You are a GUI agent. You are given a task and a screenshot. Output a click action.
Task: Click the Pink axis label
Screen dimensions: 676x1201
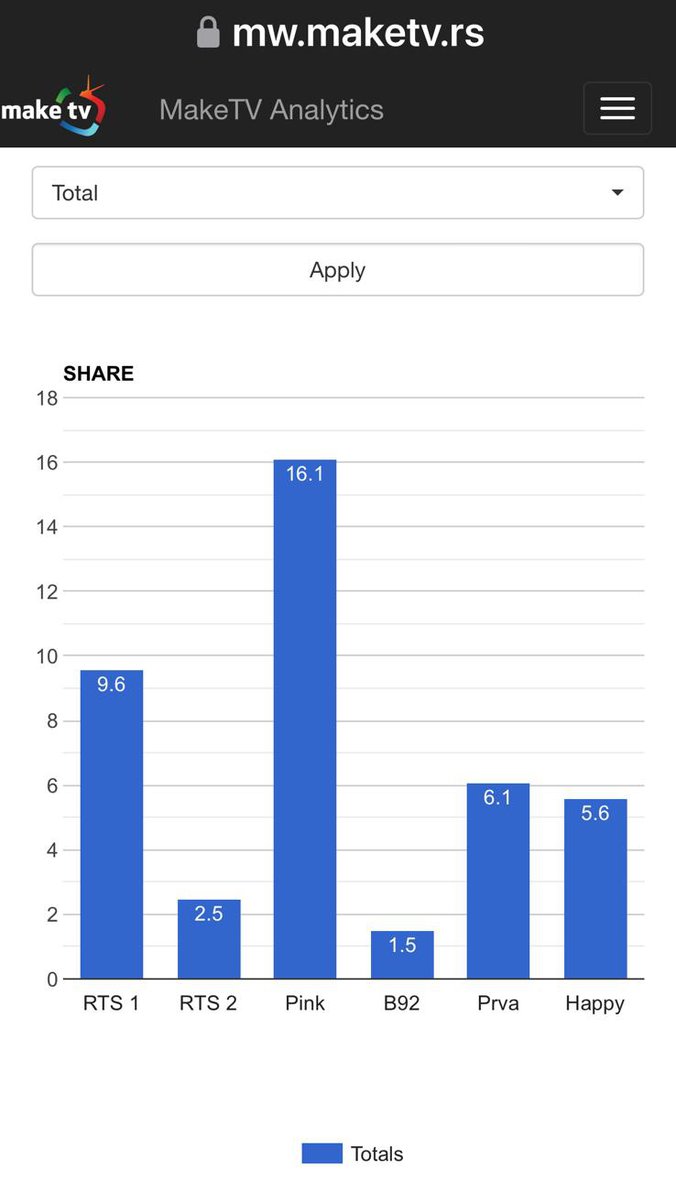305,1004
